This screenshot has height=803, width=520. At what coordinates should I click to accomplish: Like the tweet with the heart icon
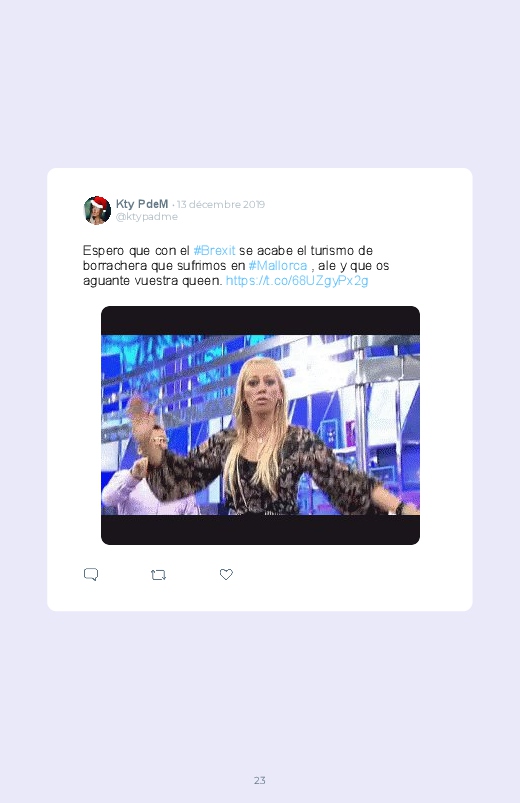click(x=226, y=574)
